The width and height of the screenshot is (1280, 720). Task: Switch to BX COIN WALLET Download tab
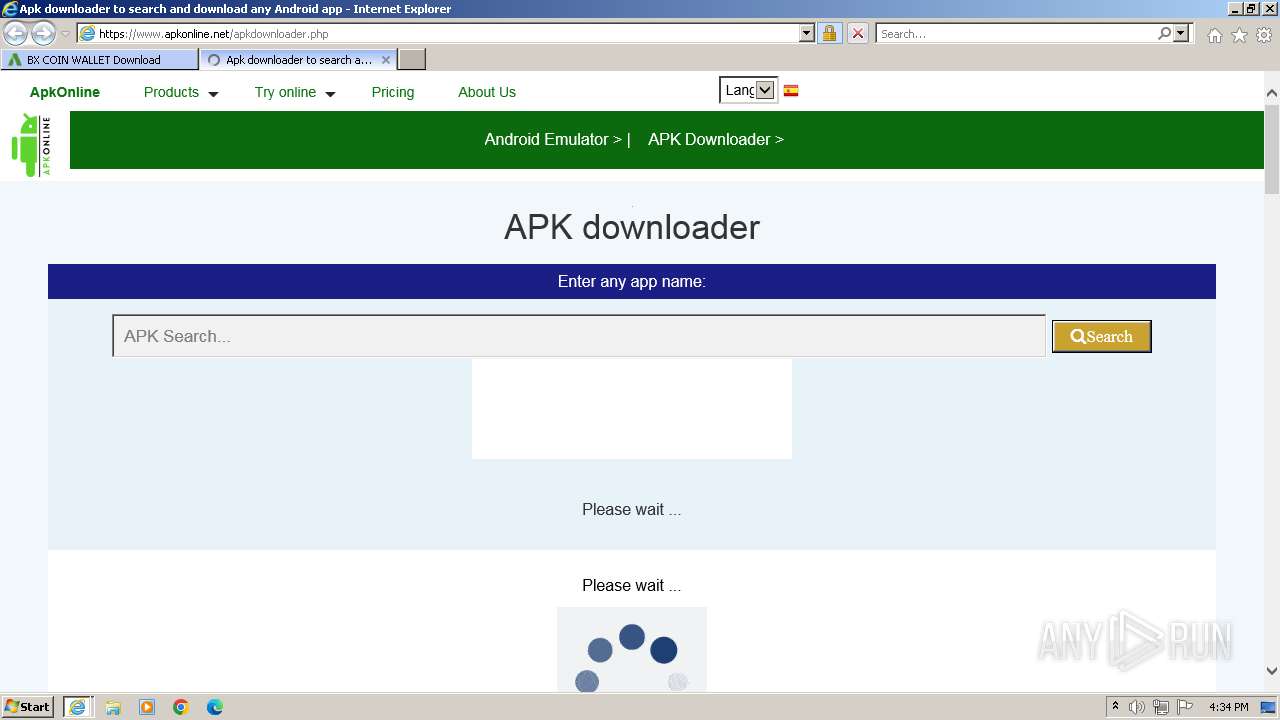(99, 60)
